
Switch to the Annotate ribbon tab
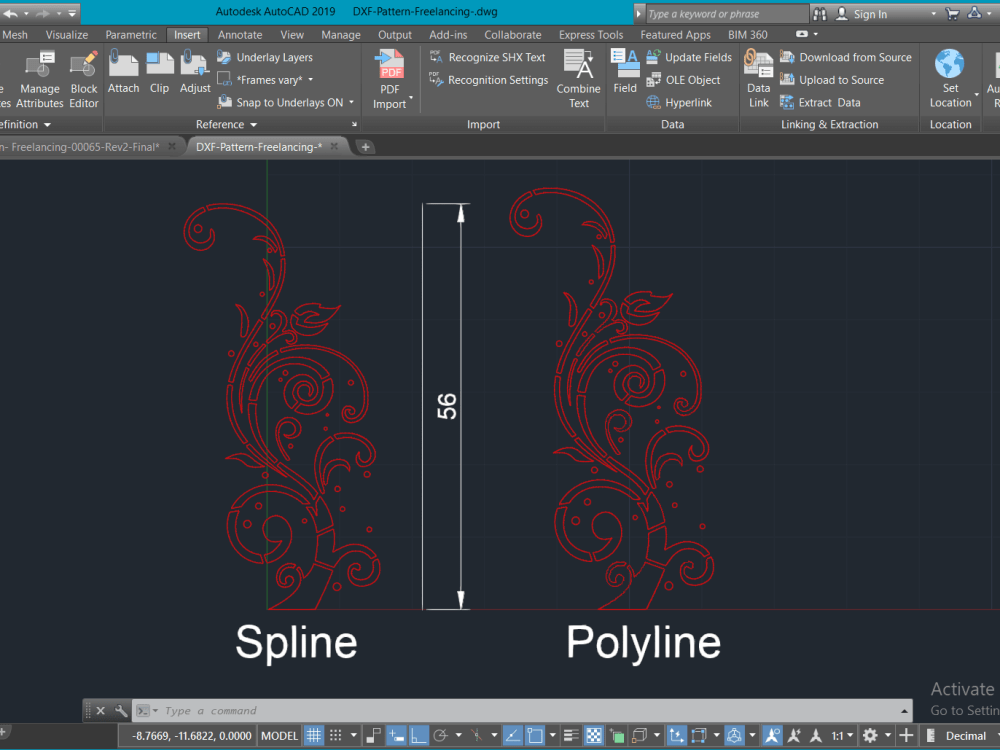pyautogui.click(x=240, y=34)
